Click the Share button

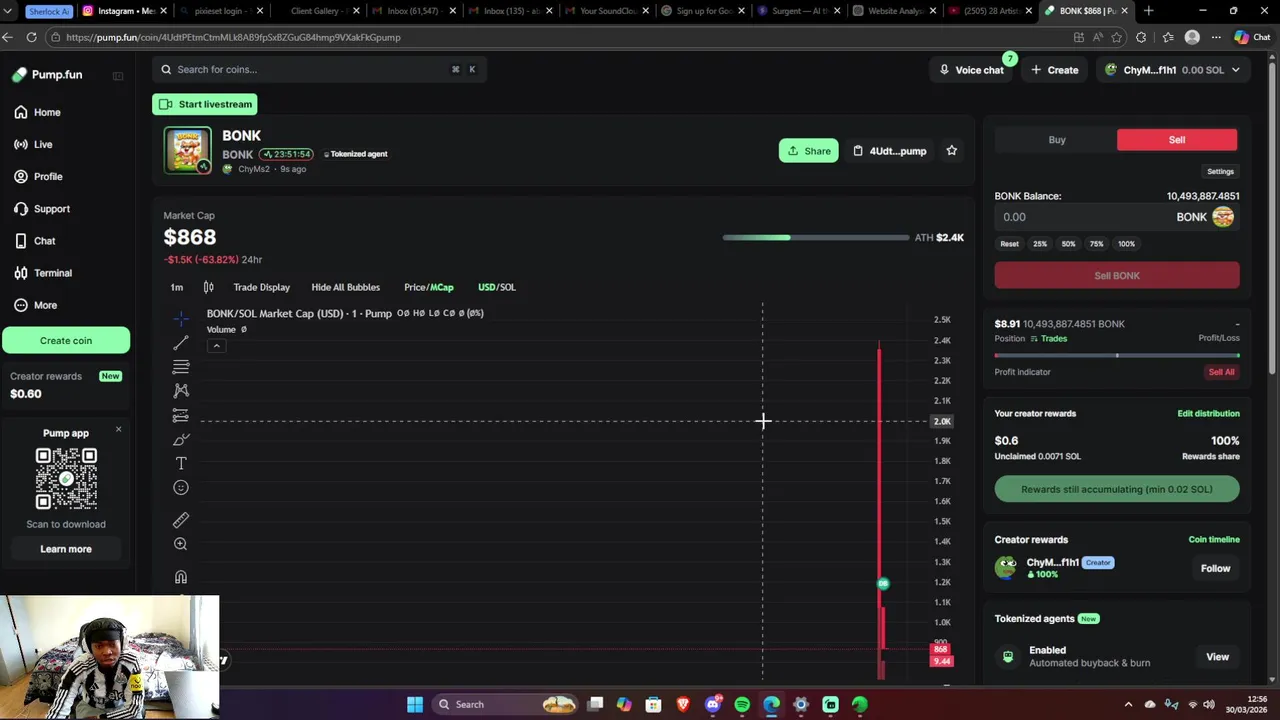click(809, 151)
